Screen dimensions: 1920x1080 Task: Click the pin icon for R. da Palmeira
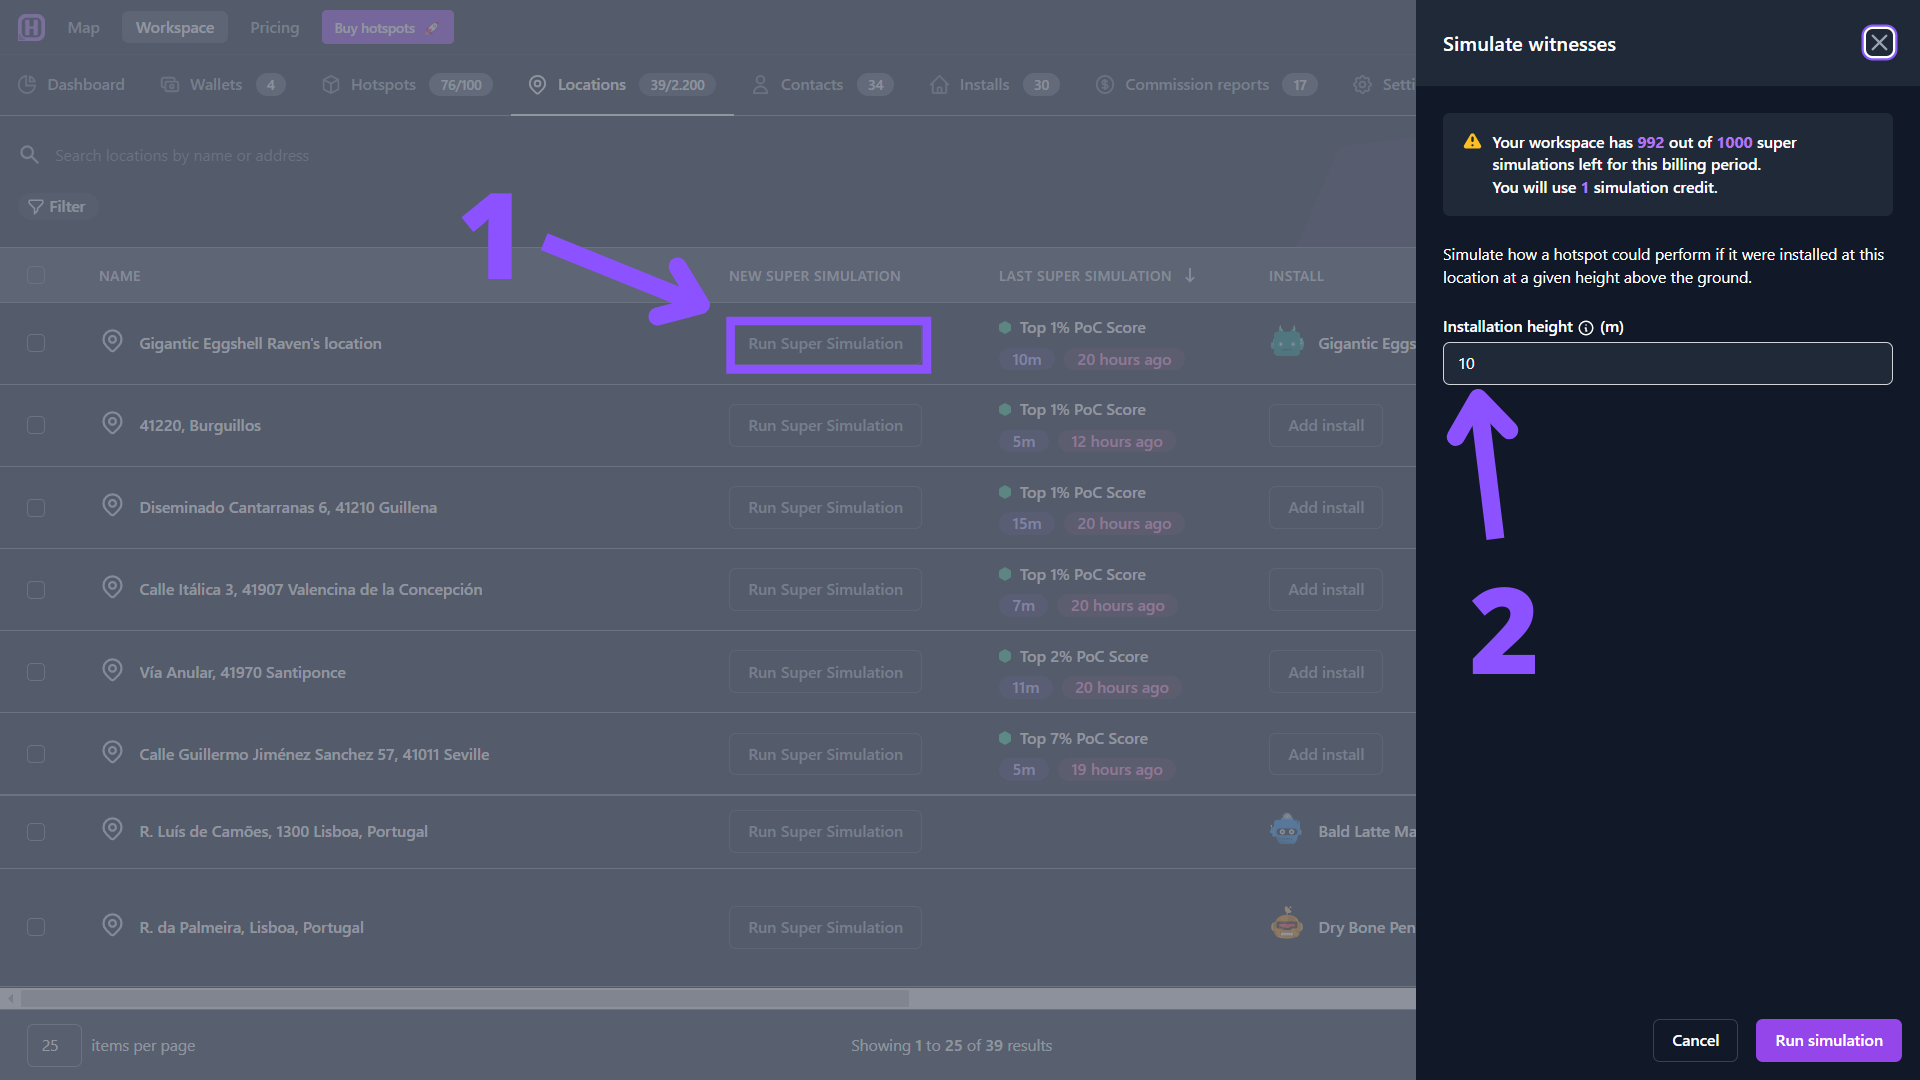pos(113,926)
